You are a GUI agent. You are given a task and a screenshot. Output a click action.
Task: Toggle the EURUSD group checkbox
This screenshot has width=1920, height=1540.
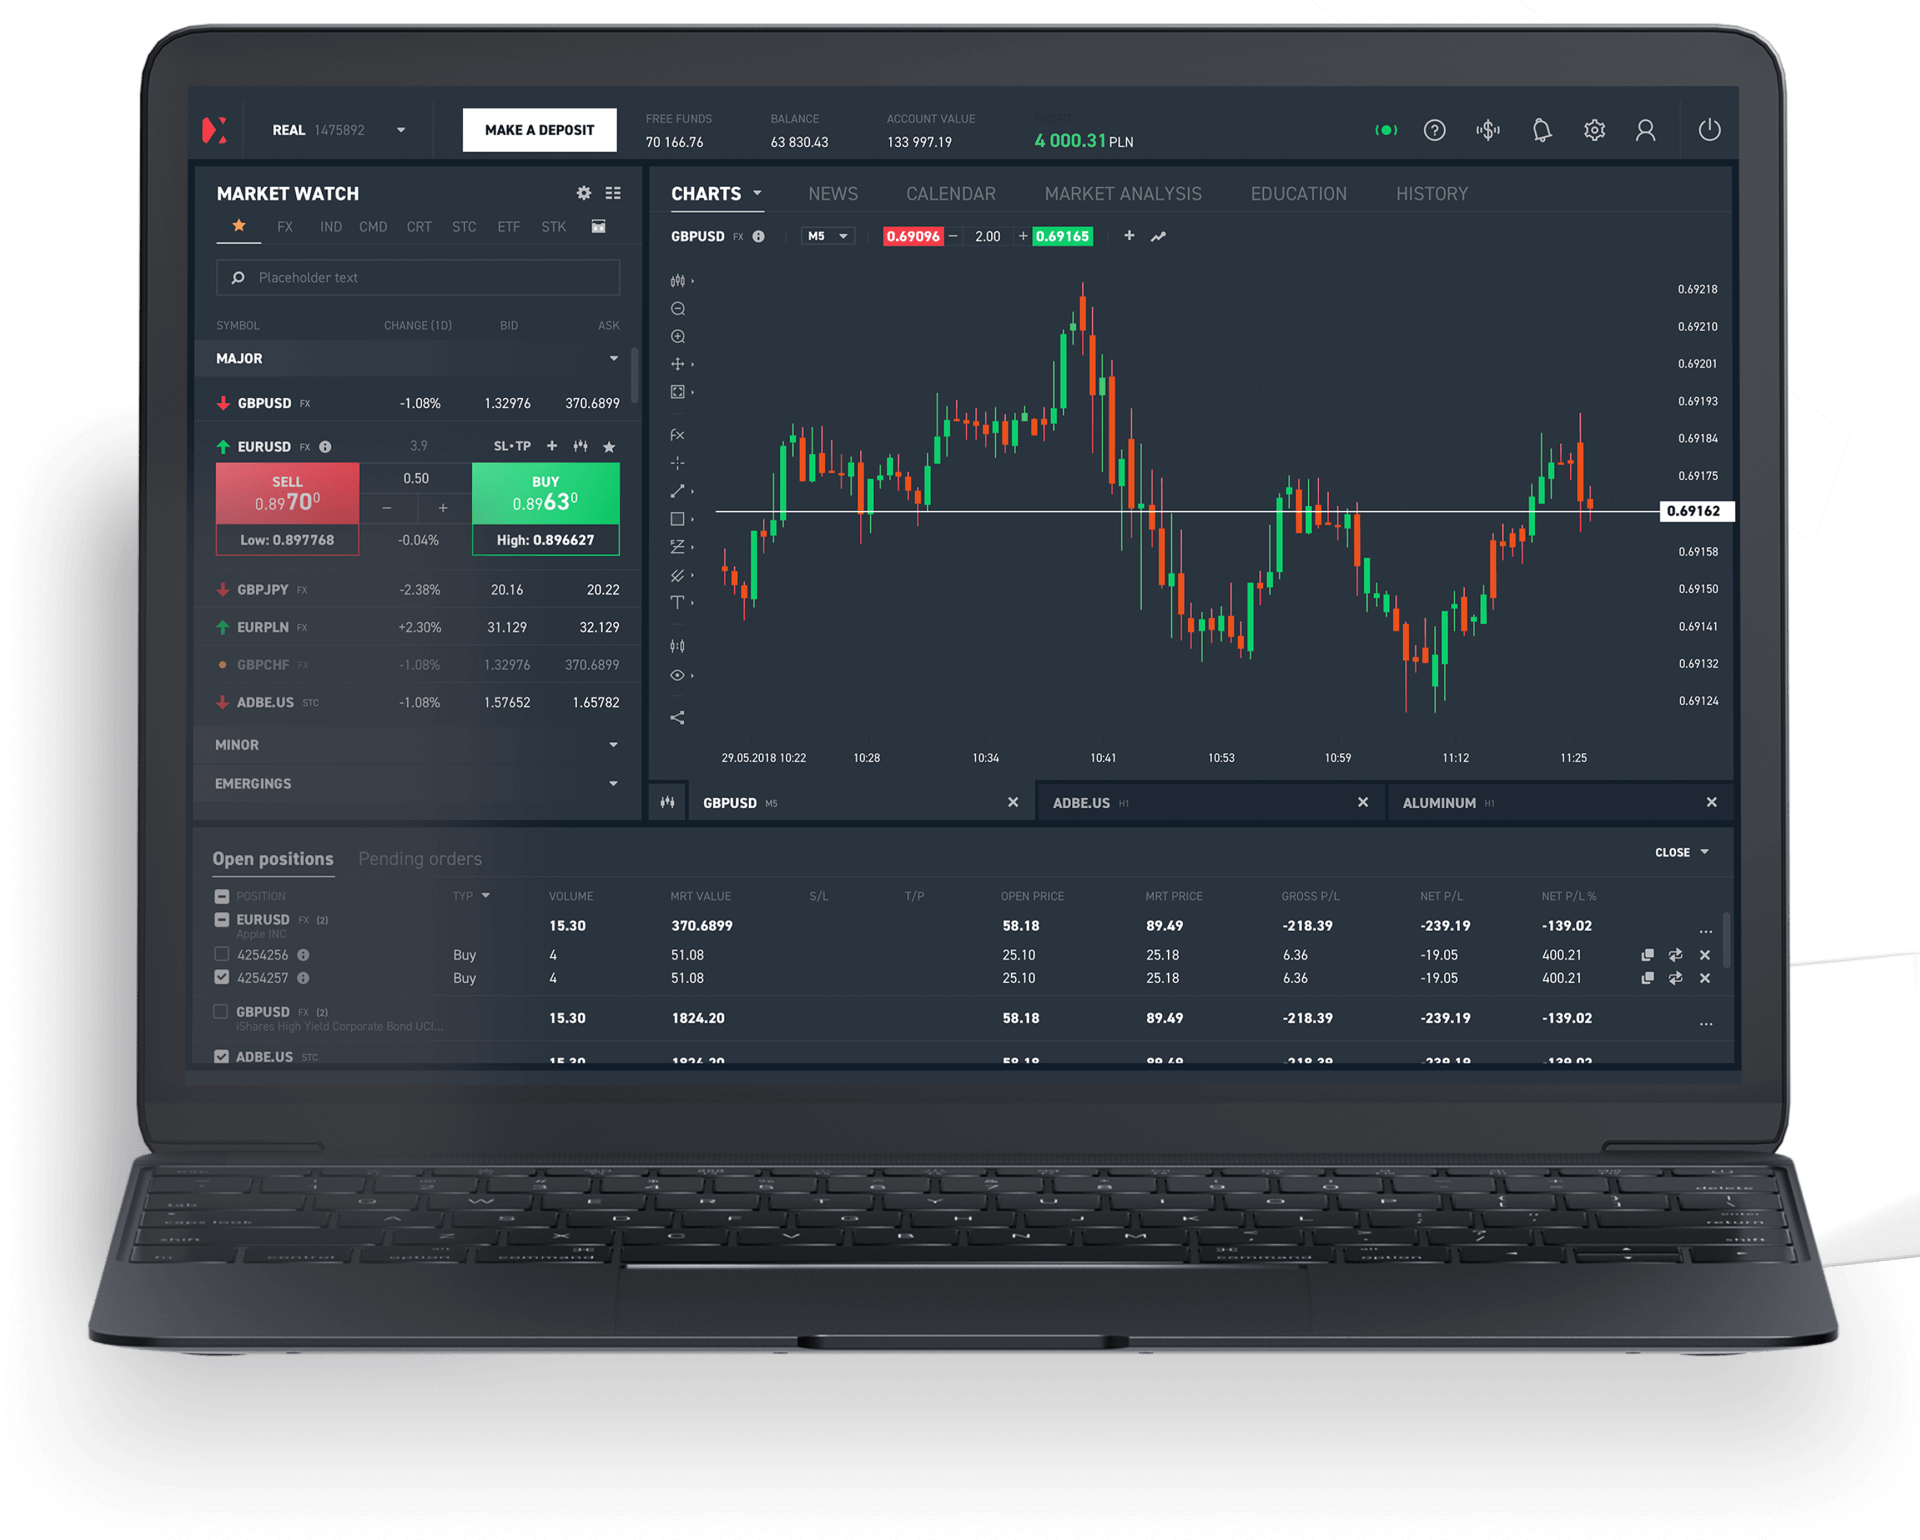[222, 919]
